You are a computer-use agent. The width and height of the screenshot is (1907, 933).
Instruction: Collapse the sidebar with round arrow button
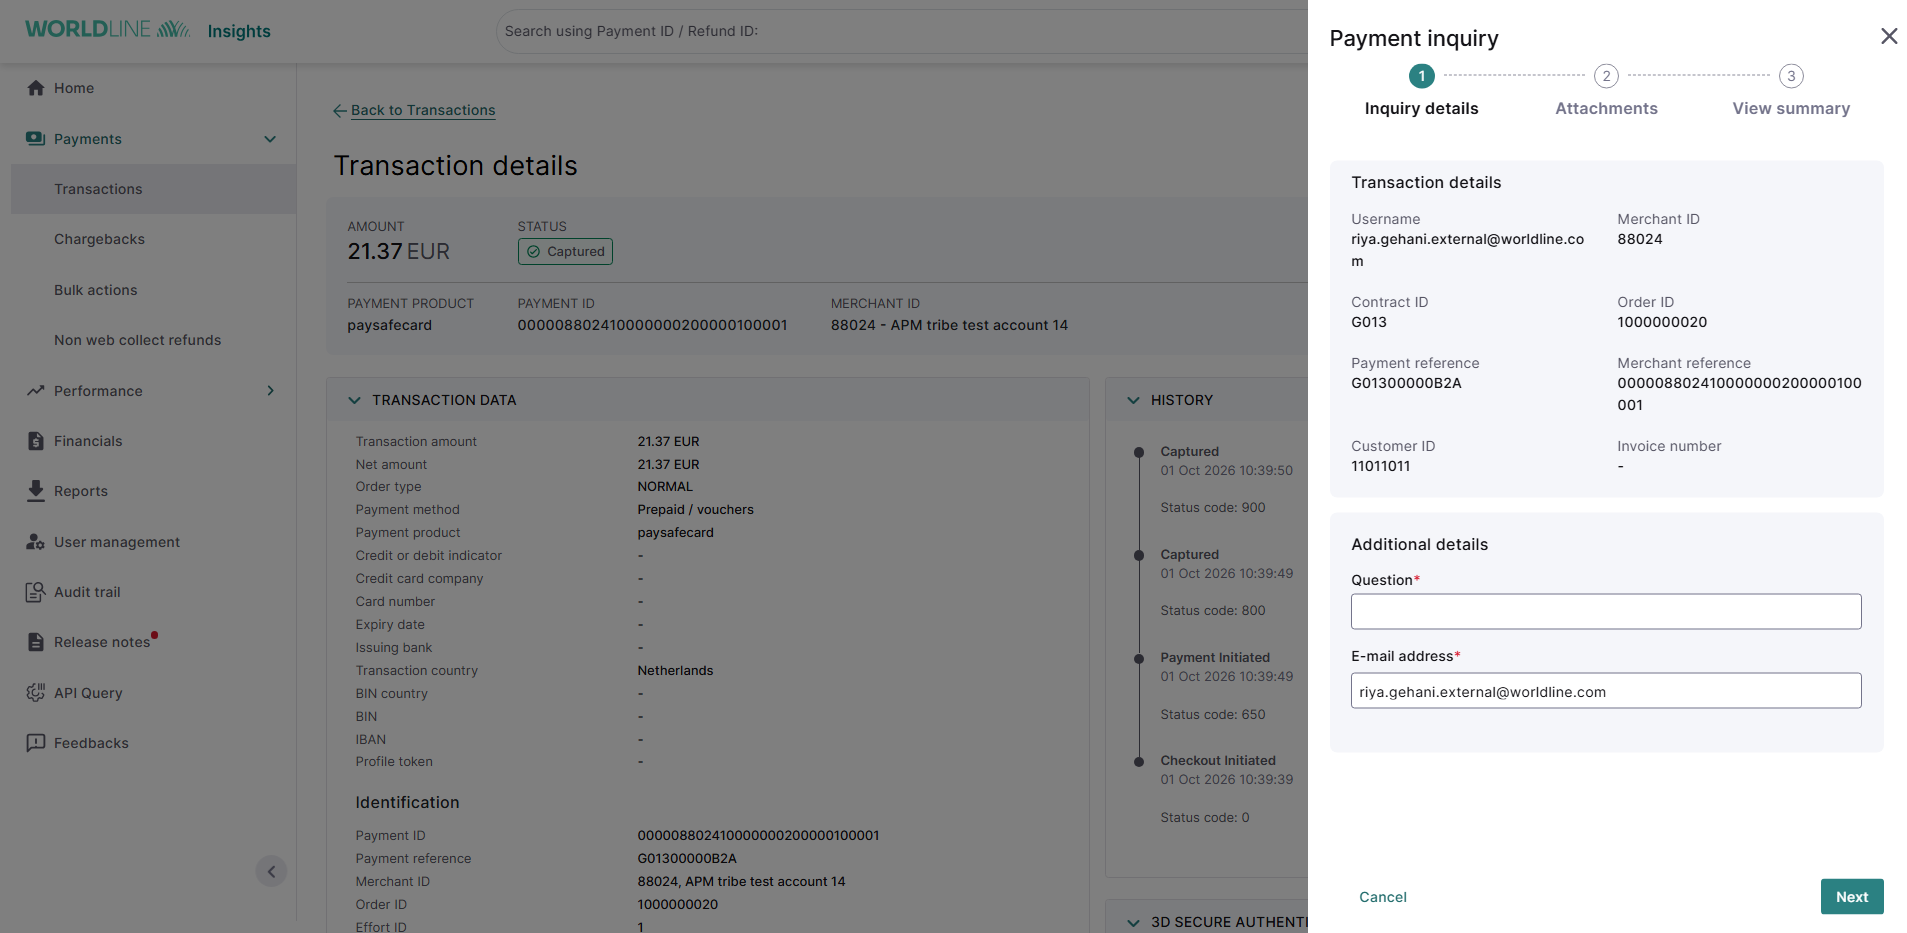[x=271, y=871]
